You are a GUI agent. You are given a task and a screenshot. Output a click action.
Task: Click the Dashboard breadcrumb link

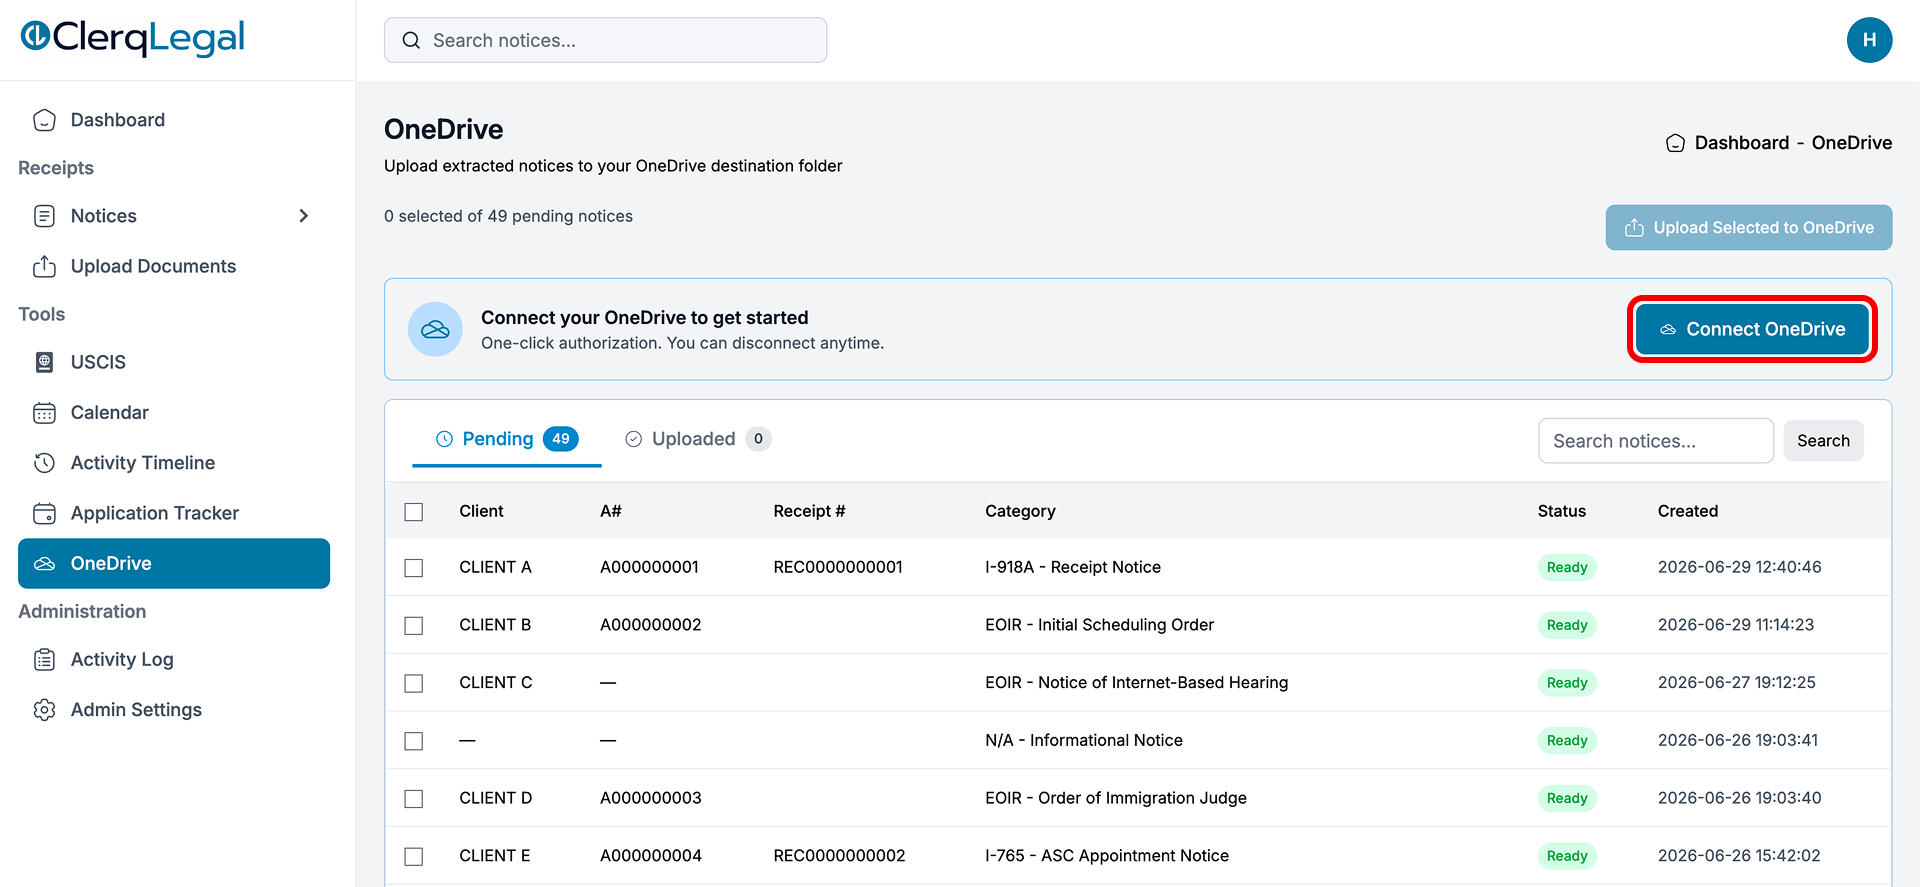click(1742, 143)
